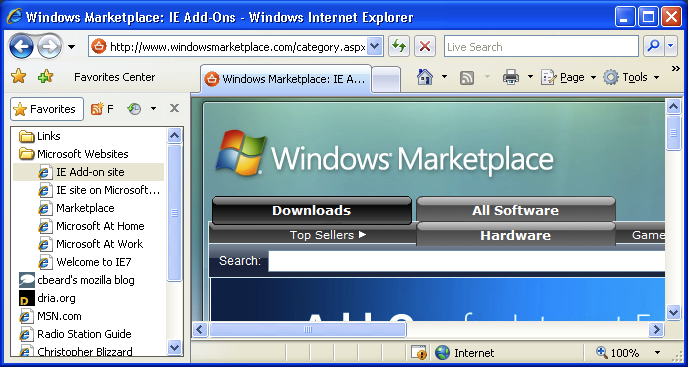This screenshot has height=368, width=689.
Task: Open the Print options dropdown arrow
Action: [x=530, y=77]
